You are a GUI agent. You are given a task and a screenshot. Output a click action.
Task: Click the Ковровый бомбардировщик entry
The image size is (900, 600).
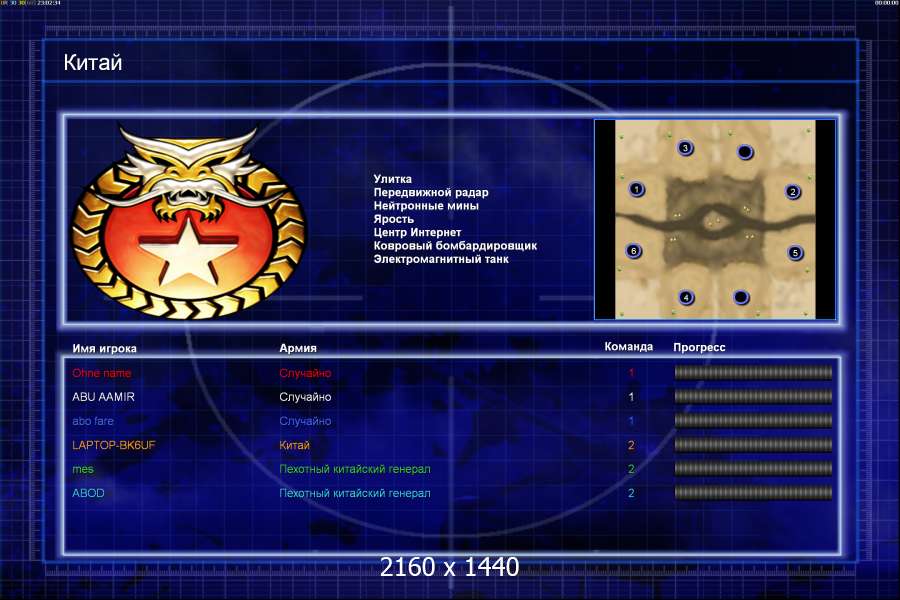(455, 246)
